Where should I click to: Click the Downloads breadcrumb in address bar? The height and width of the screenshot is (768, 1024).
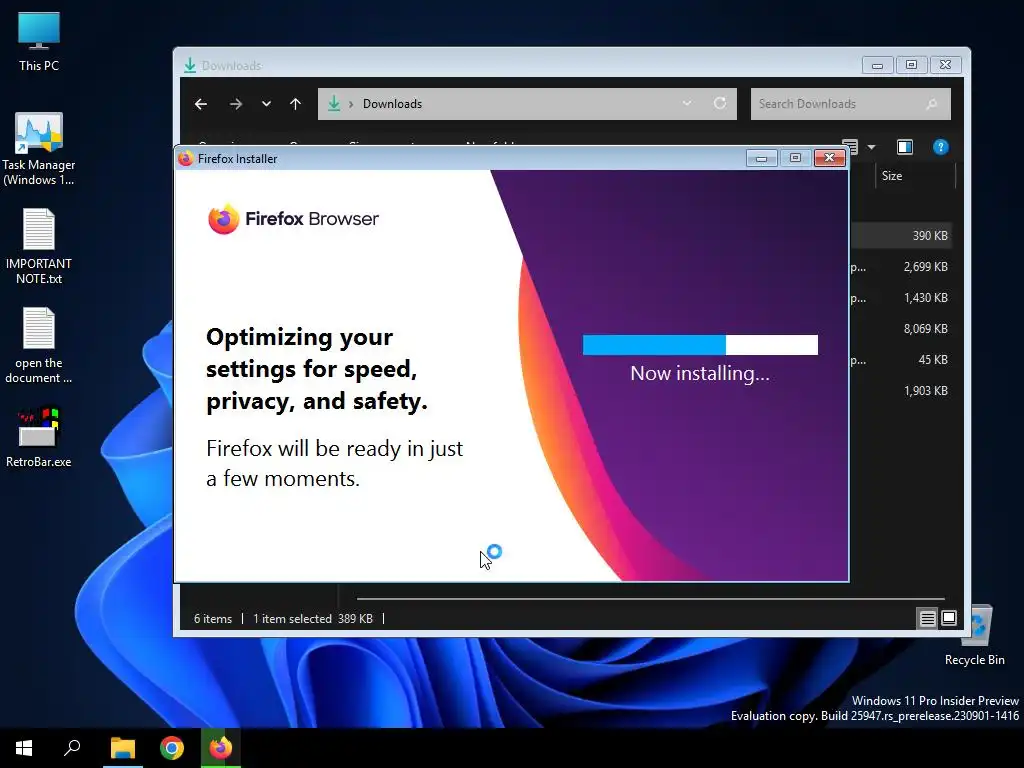(x=392, y=104)
